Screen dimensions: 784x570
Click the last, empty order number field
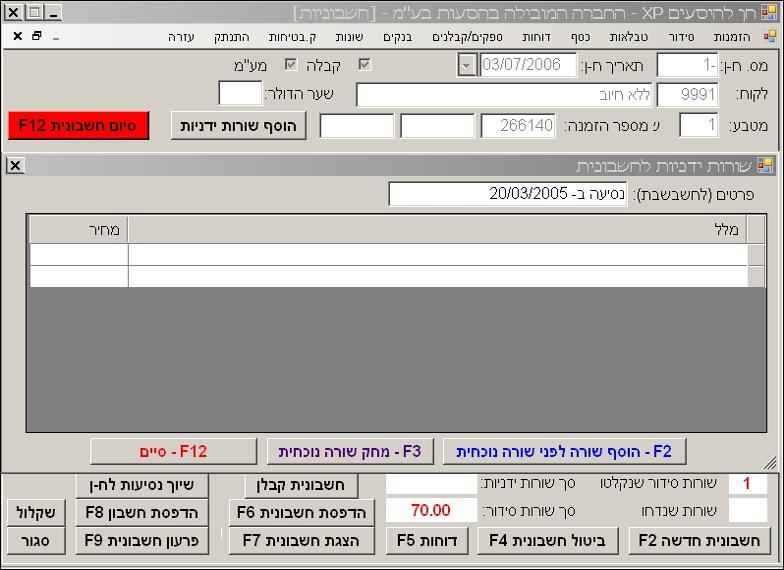click(x=356, y=126)
